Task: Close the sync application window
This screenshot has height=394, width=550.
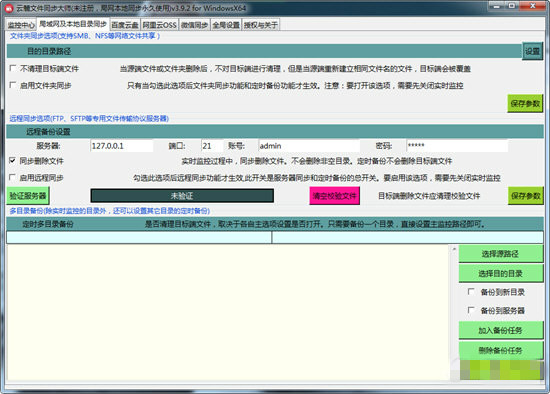Action: [532, 6]
